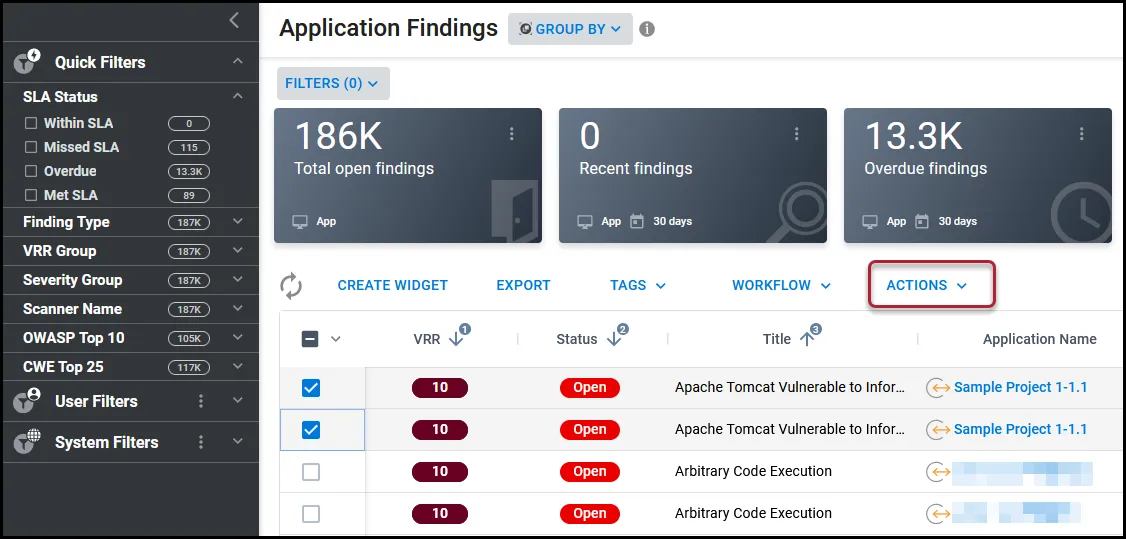Click the VRR column sort arrow
This screenshot has width=1126, height=539.
coord(455,339)
